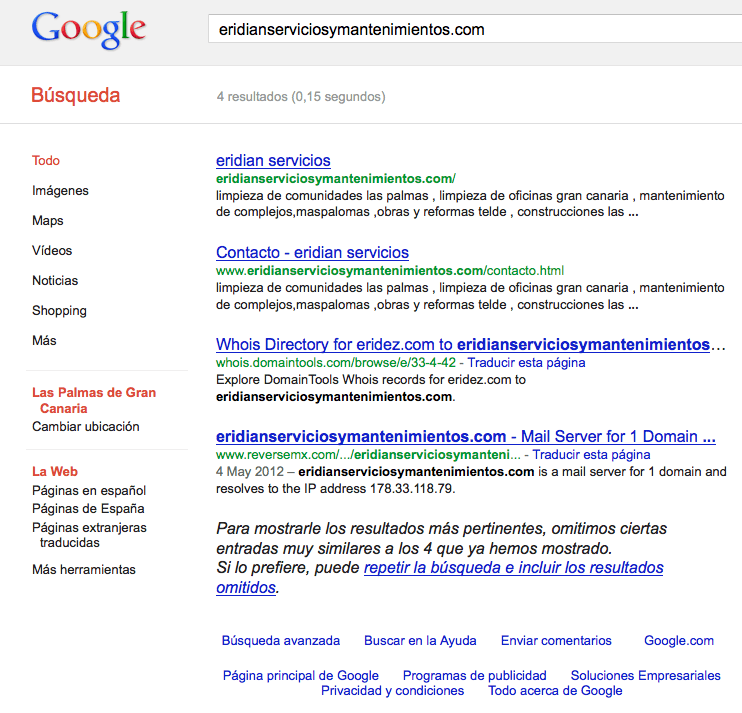The image size is (742, 713).
Task: Open the Whois Directory for eridez.com result
Action: click(x=471, y=344)
